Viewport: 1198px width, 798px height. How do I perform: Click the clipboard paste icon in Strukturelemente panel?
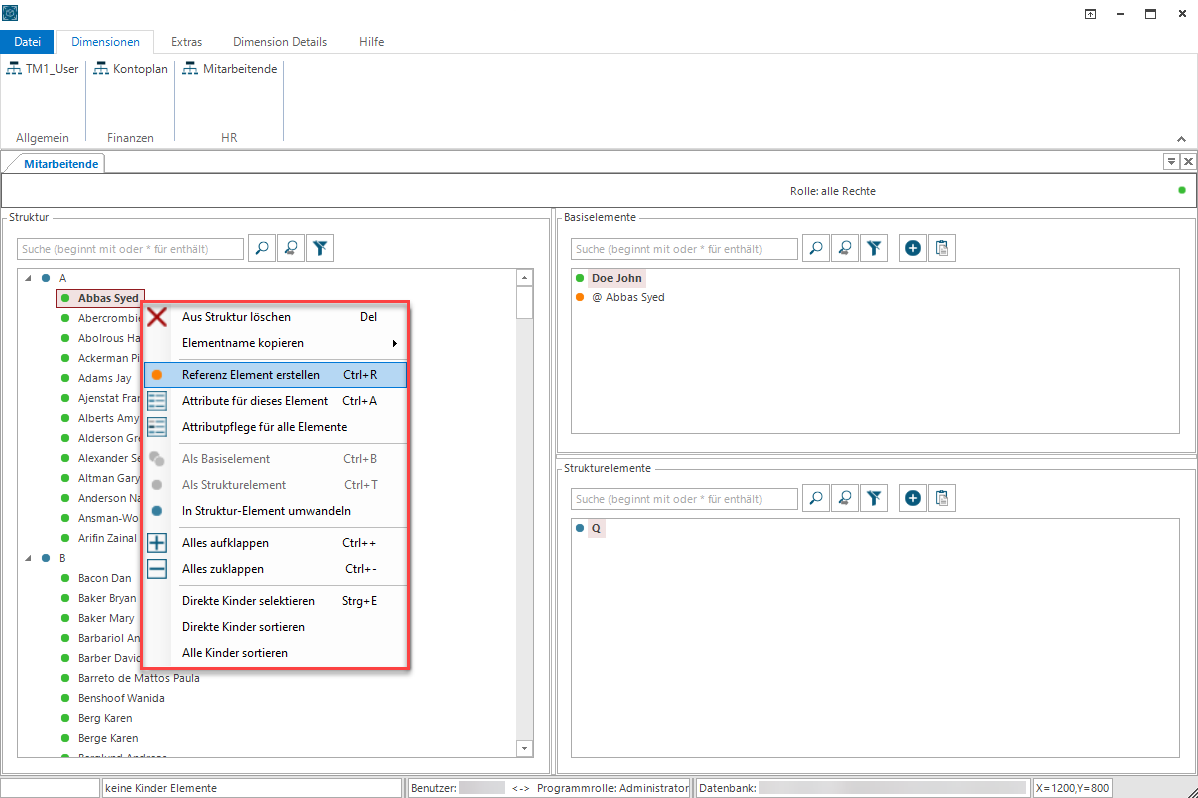(942, 498)
